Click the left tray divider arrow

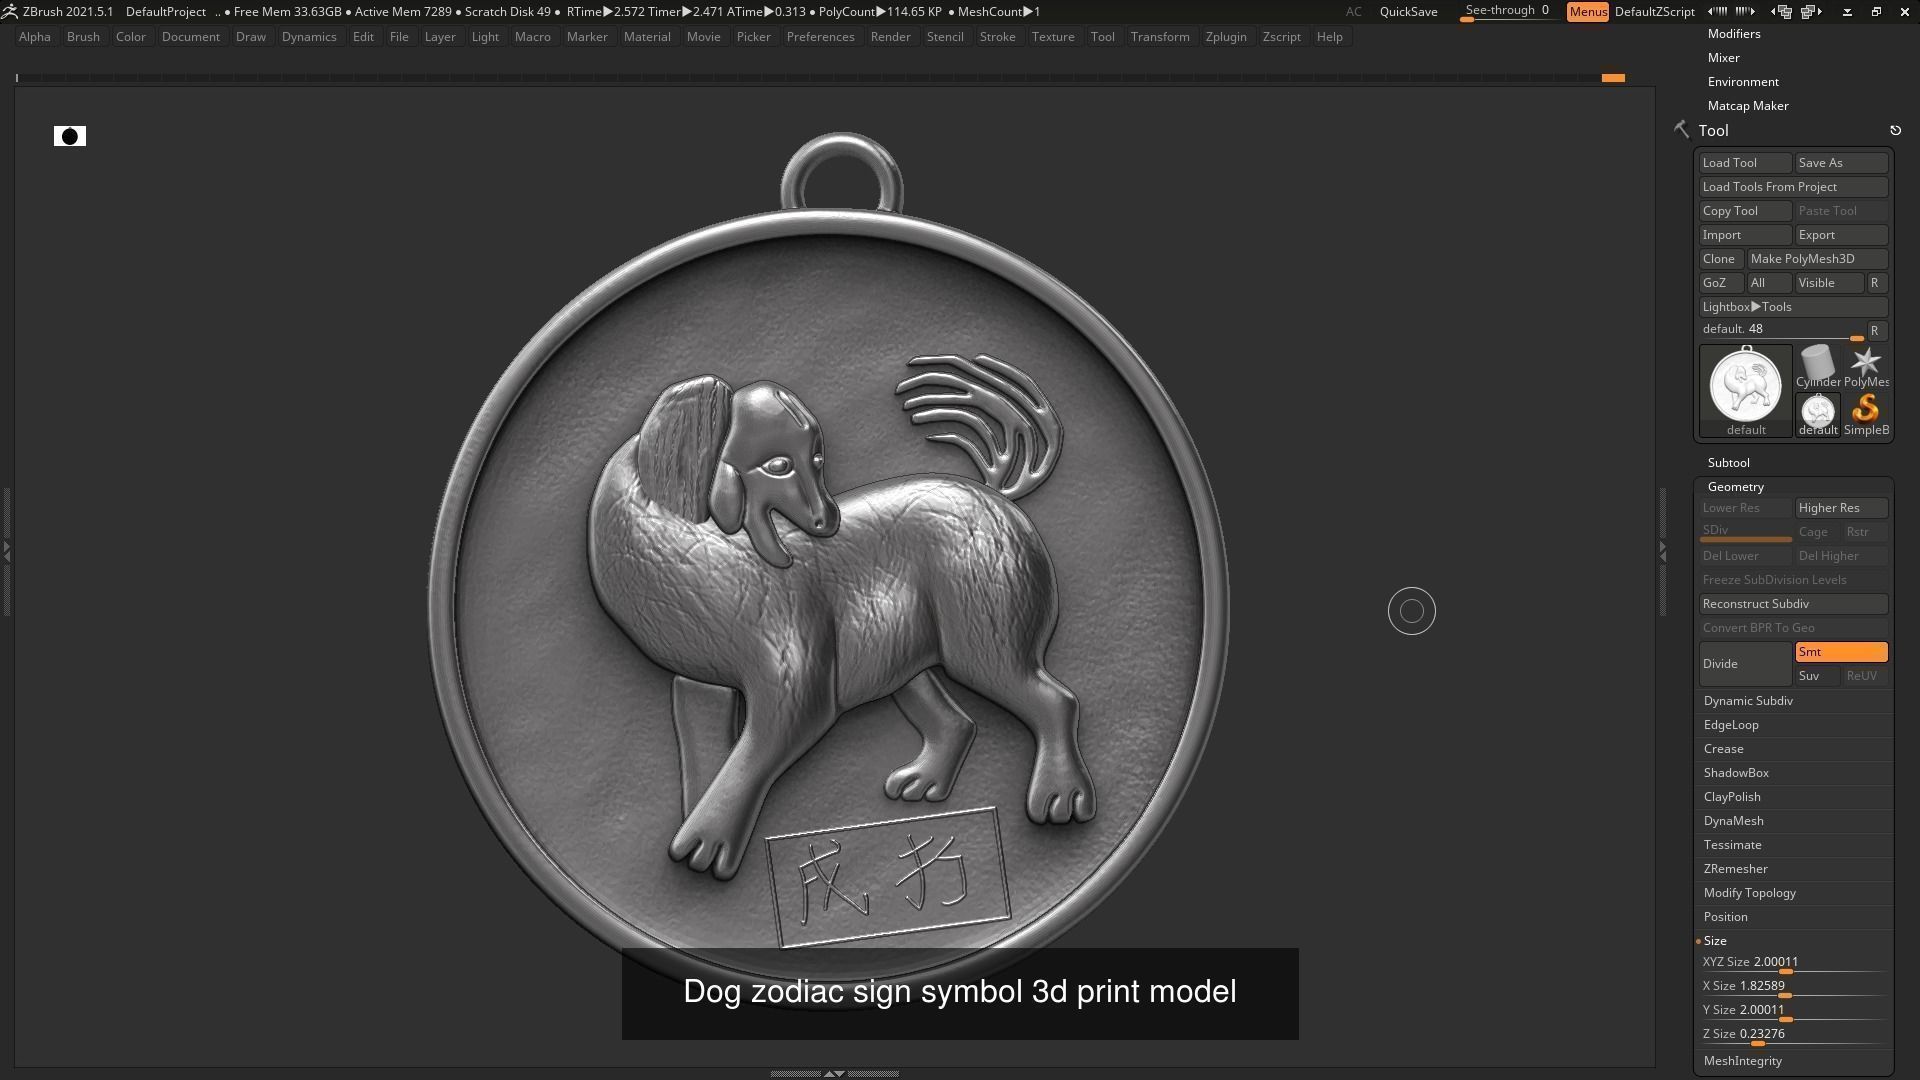[x=6, y=550]
